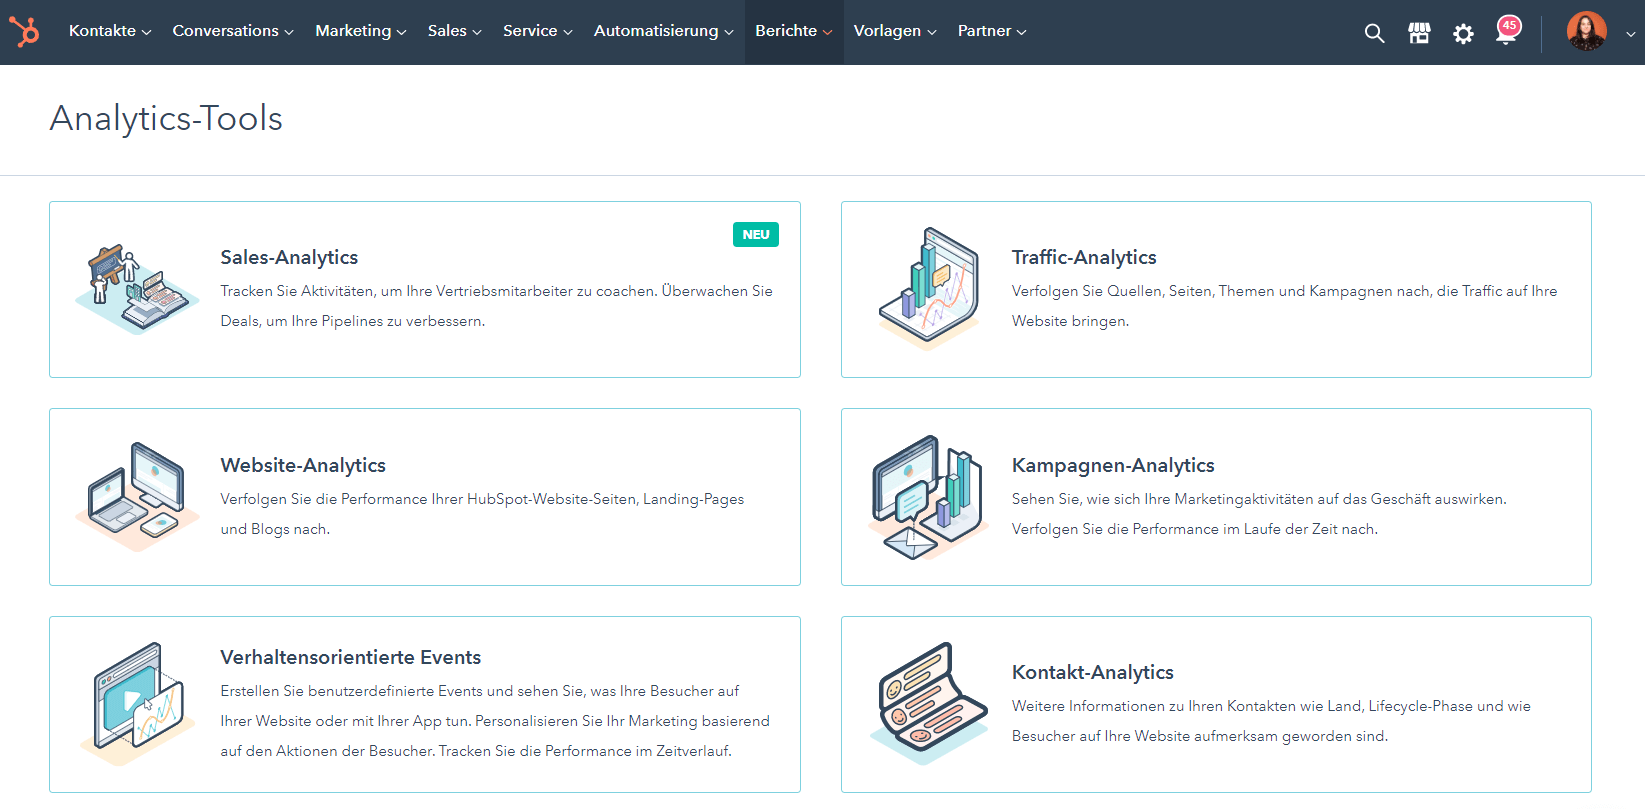This screenshot has height=809, width=1645.
Task: Expand the Automatisierung menu
Action: pos(664,31)
